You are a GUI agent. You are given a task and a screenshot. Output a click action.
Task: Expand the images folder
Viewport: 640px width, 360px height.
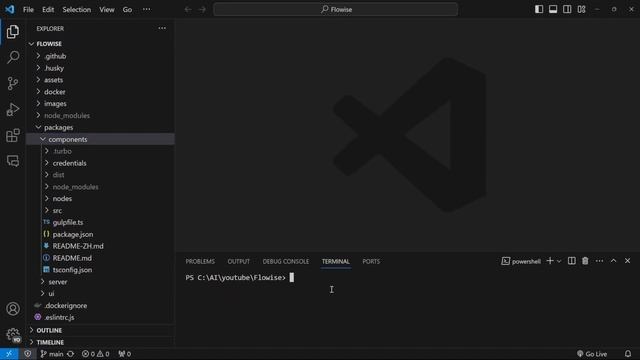pos(101,103)
